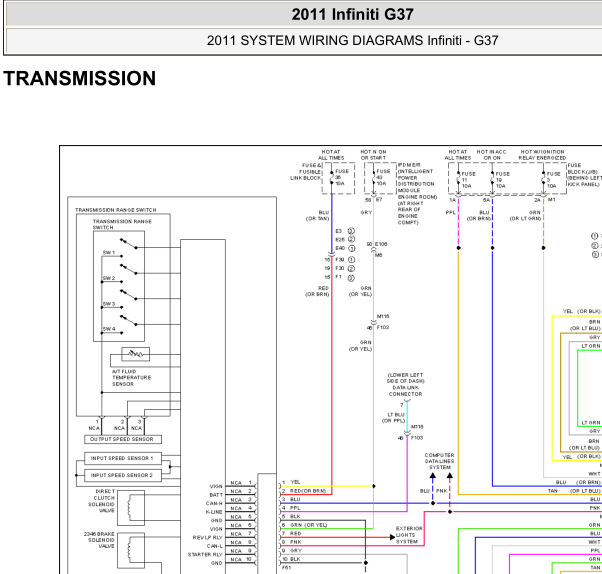This screenshot has height=574, width=602.
Task: Click the 'SW 2' switch label
Action: (109, 278)
